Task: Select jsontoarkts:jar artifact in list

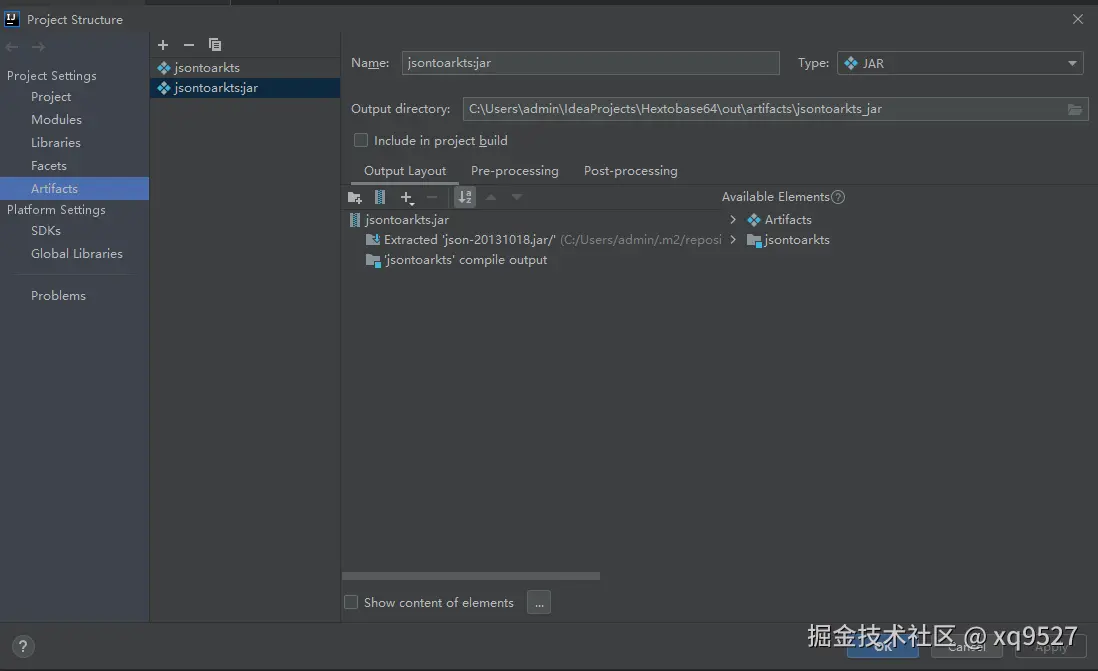Action: click(x=245, y=88)
